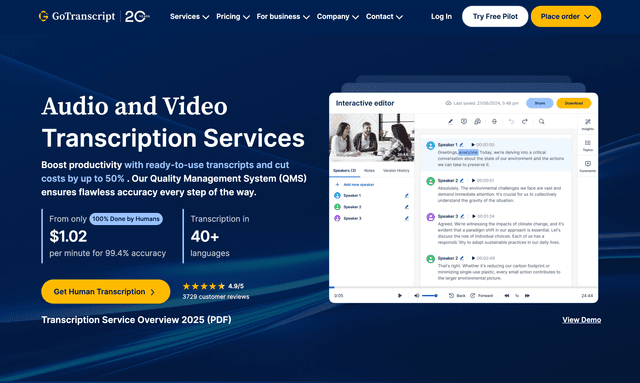The width and height of the screenshot is (640, 383).
Task: Click the add comment icon in editor toolbar
Action: (464, 121)
